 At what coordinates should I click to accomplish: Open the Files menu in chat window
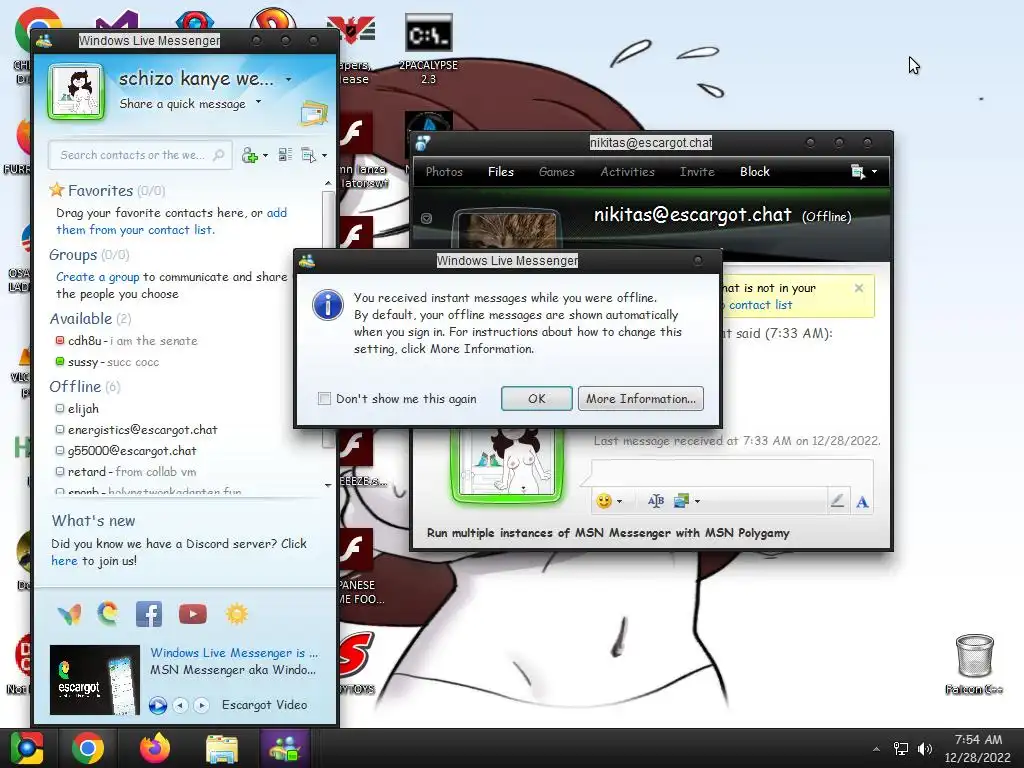click(501, 172)
